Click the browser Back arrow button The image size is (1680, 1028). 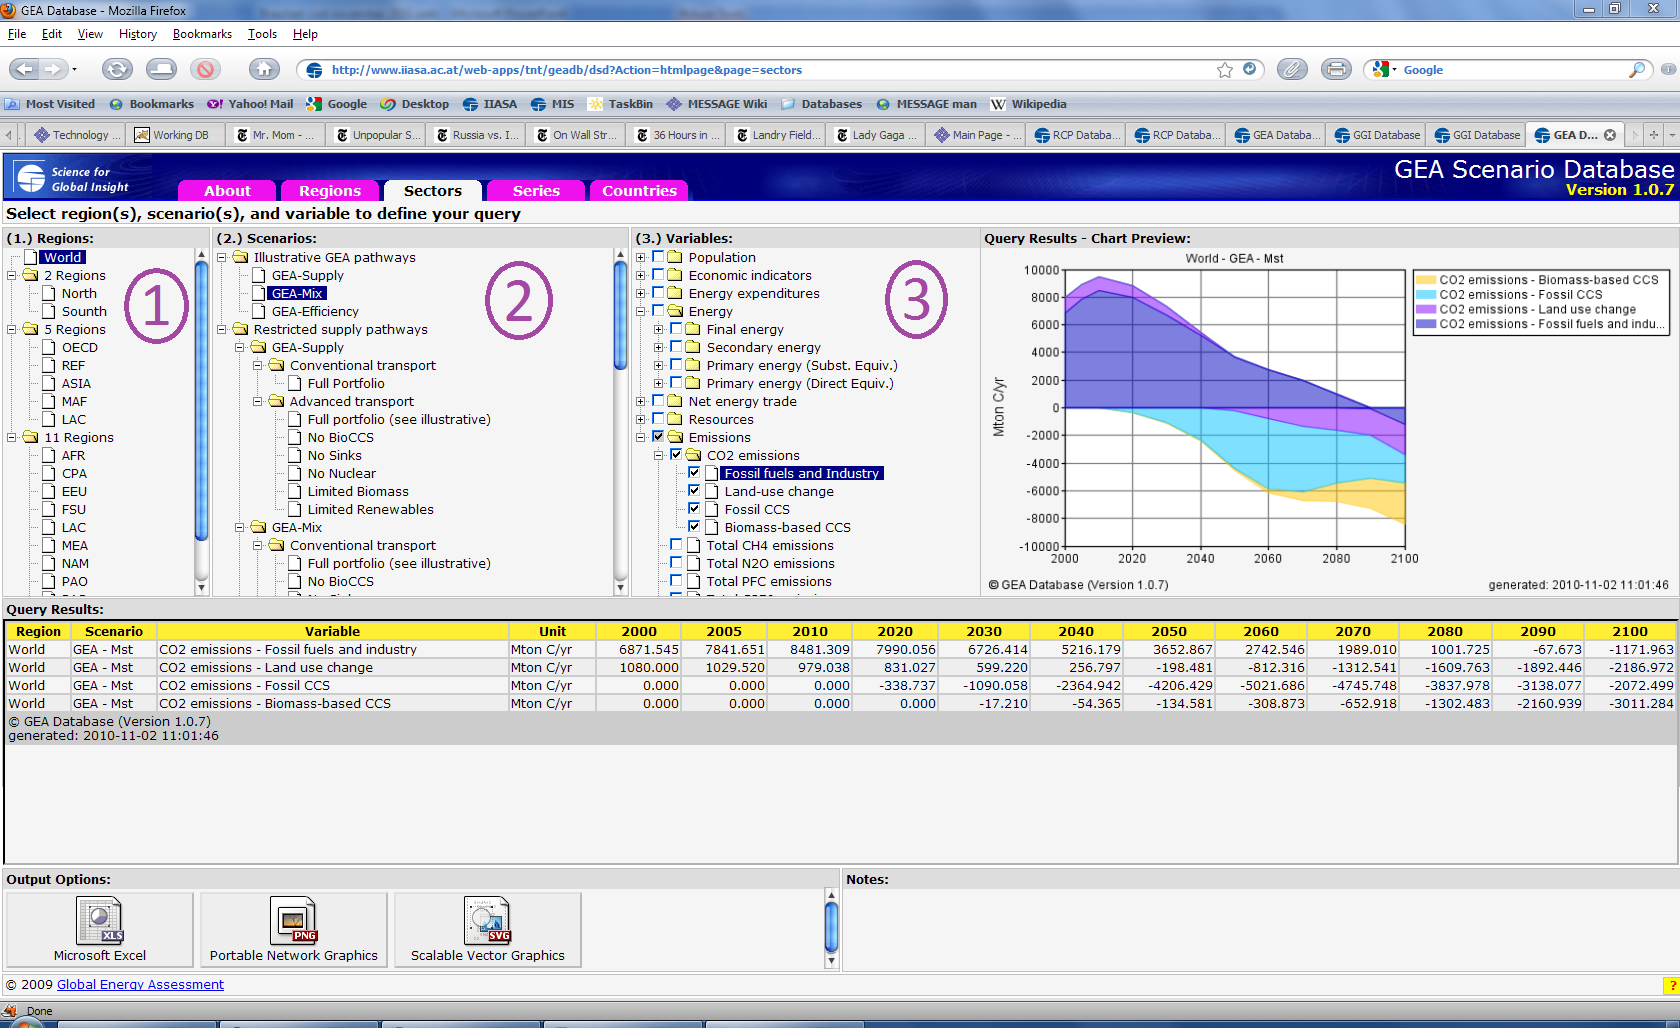pos(25,69)
